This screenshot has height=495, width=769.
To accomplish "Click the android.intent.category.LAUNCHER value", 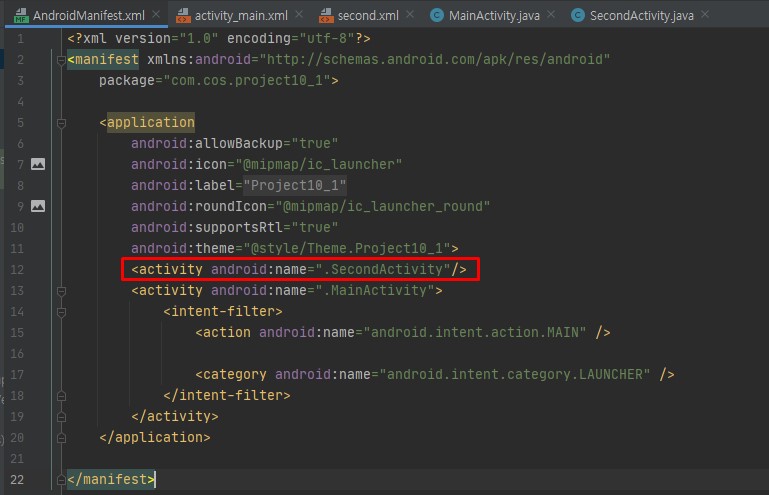I will pos(515,375).
